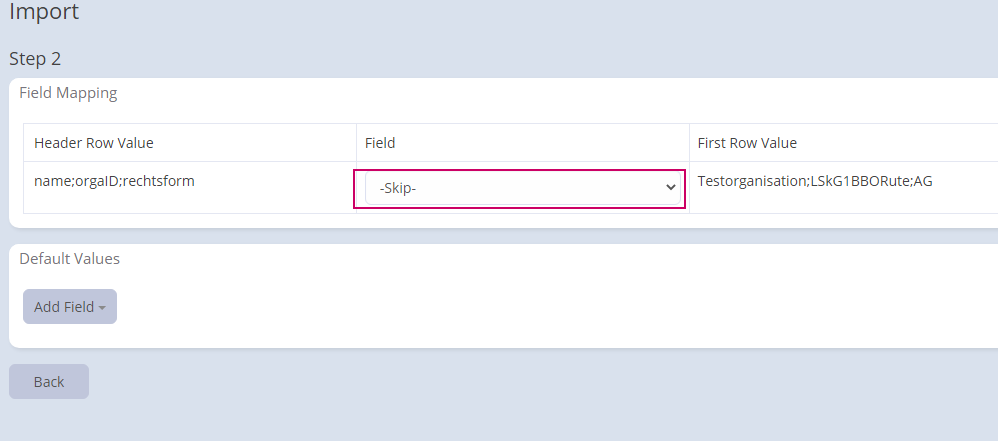
Task: Click the small caret beside Add Field
Action: click(103, 308)
